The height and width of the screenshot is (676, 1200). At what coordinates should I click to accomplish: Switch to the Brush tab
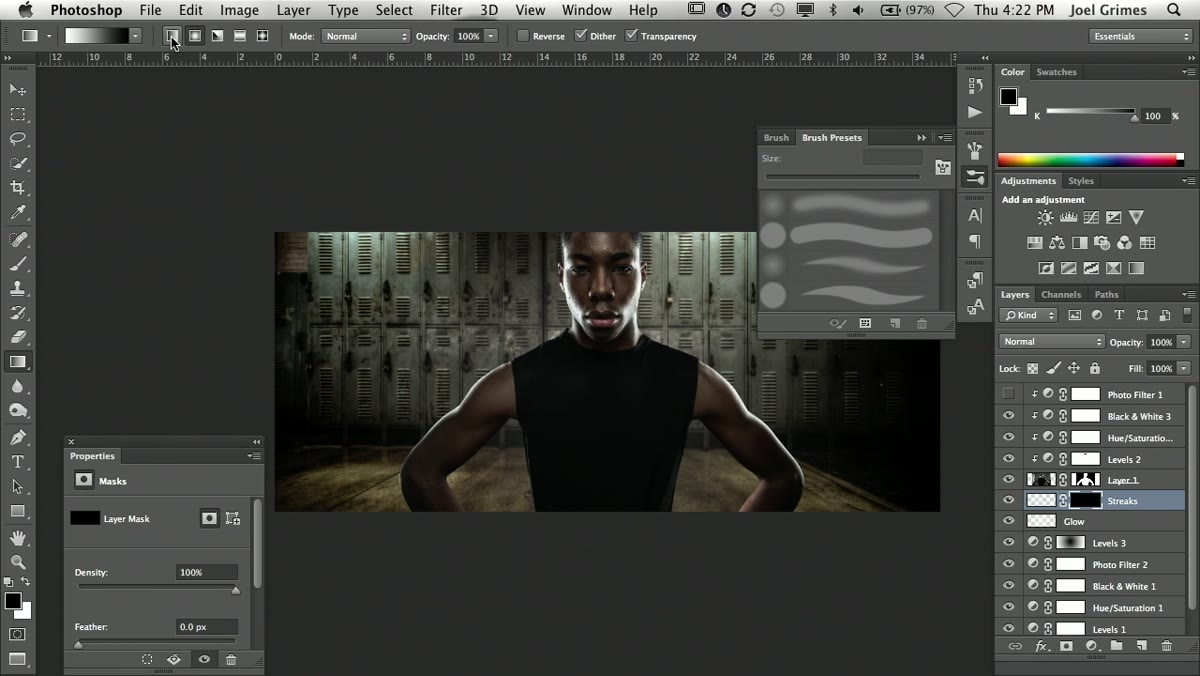tap(776, 138)
